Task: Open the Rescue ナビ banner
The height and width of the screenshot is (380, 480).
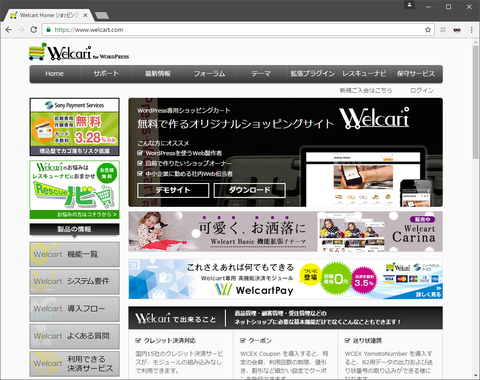Action: (x=74, y=190)
